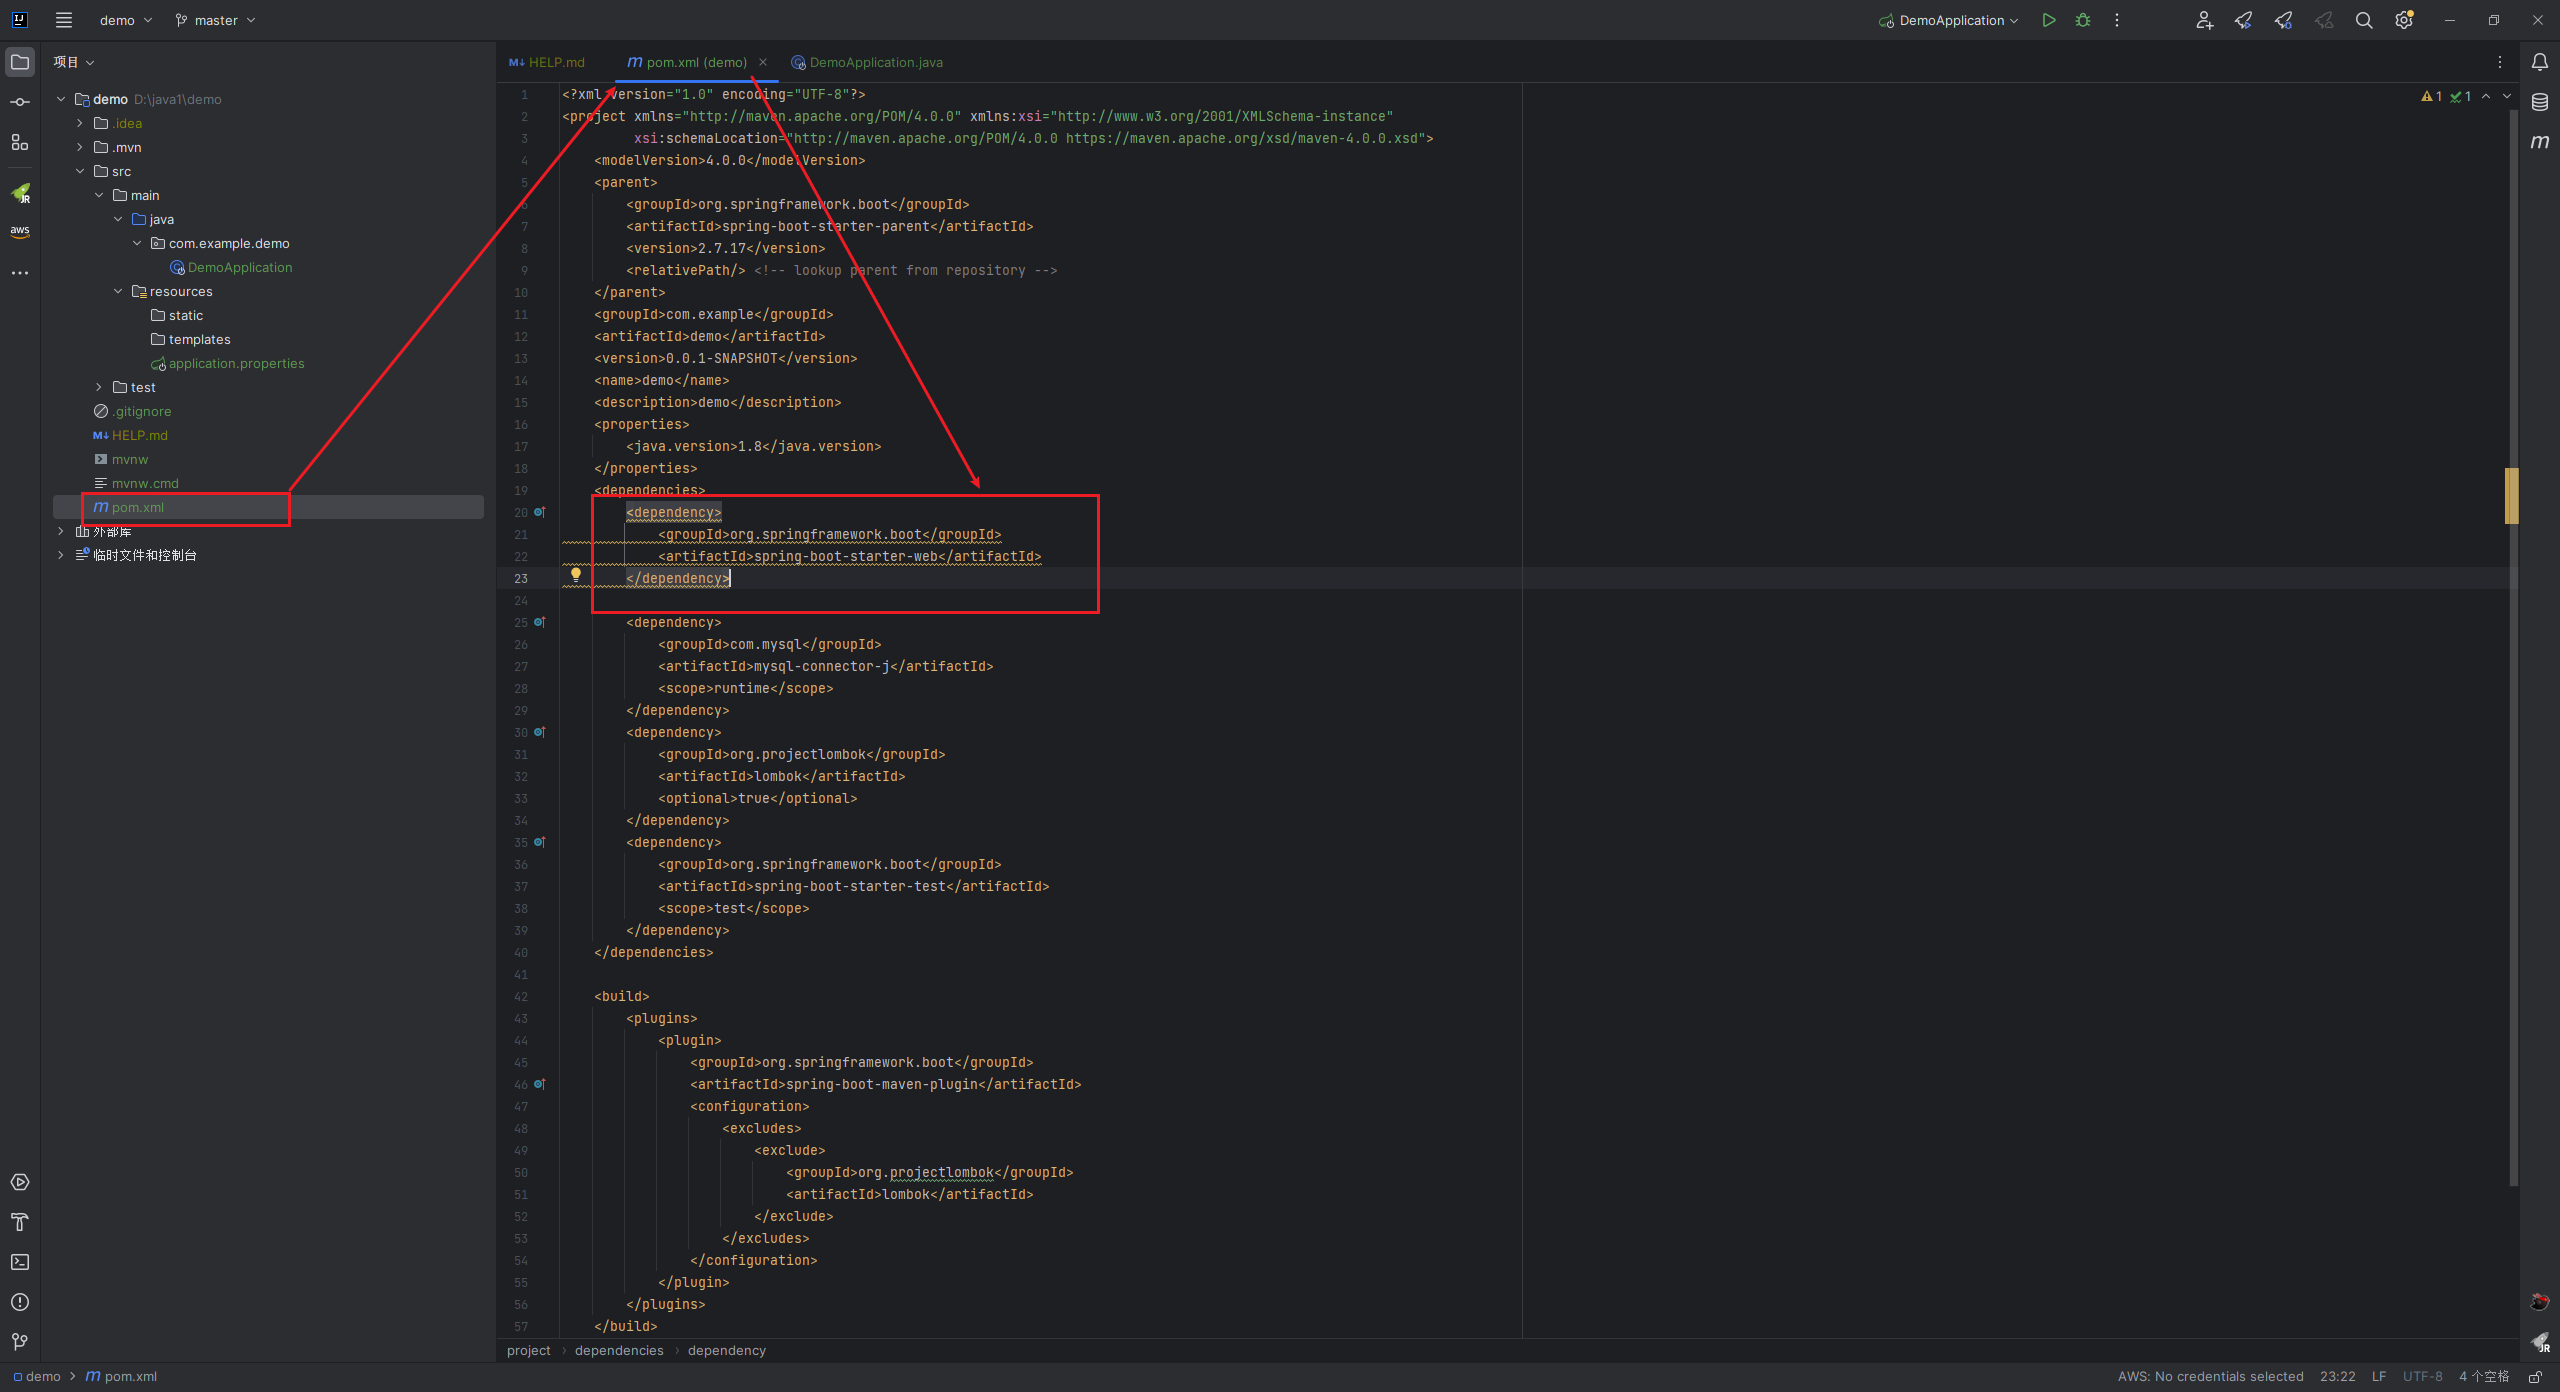Open the Commit tool window icon
Screen dimensions: 2560x1392
[20, 102]
